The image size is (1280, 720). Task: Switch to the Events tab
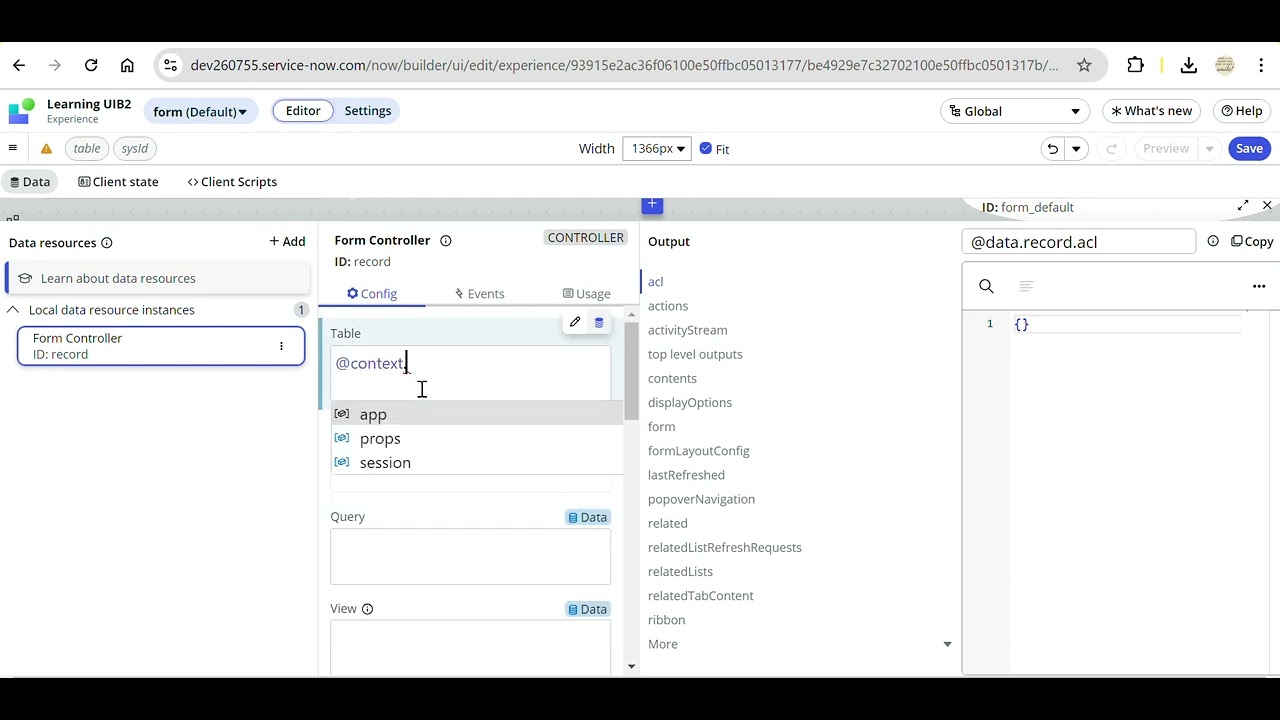479,293
